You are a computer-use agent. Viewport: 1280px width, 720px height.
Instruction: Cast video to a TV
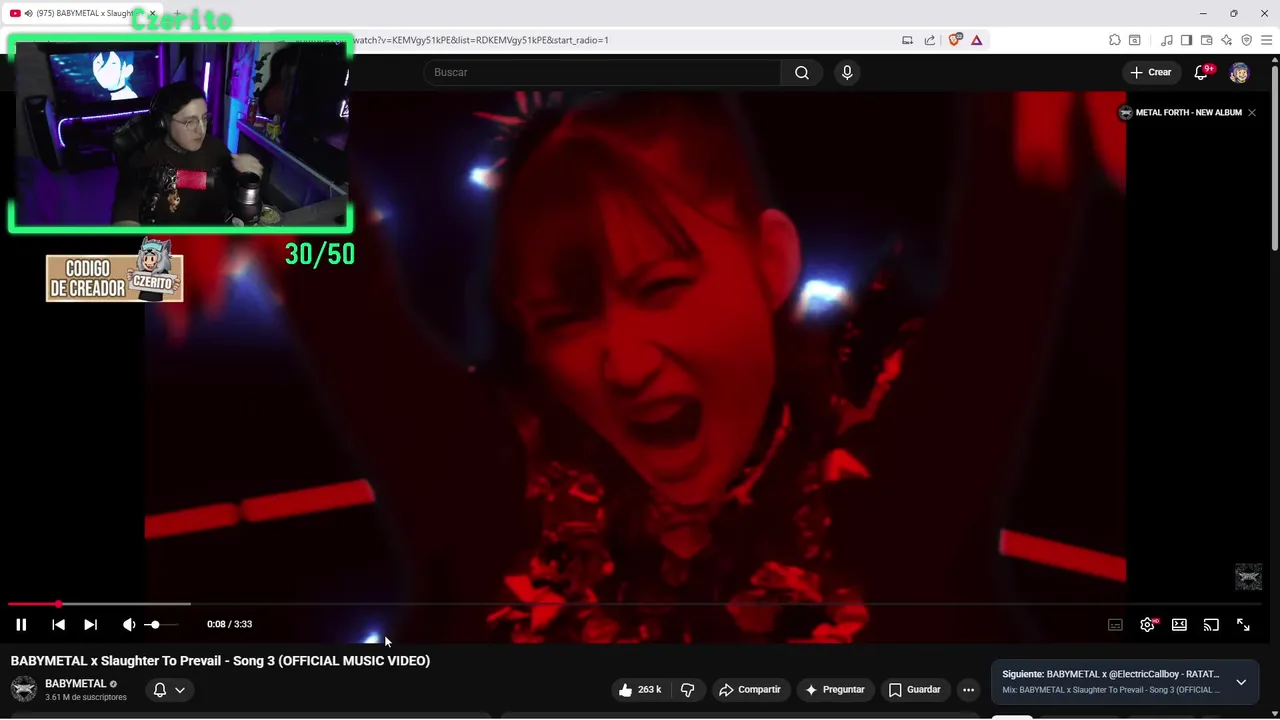pyautogui.click(x=1211, y=625)
